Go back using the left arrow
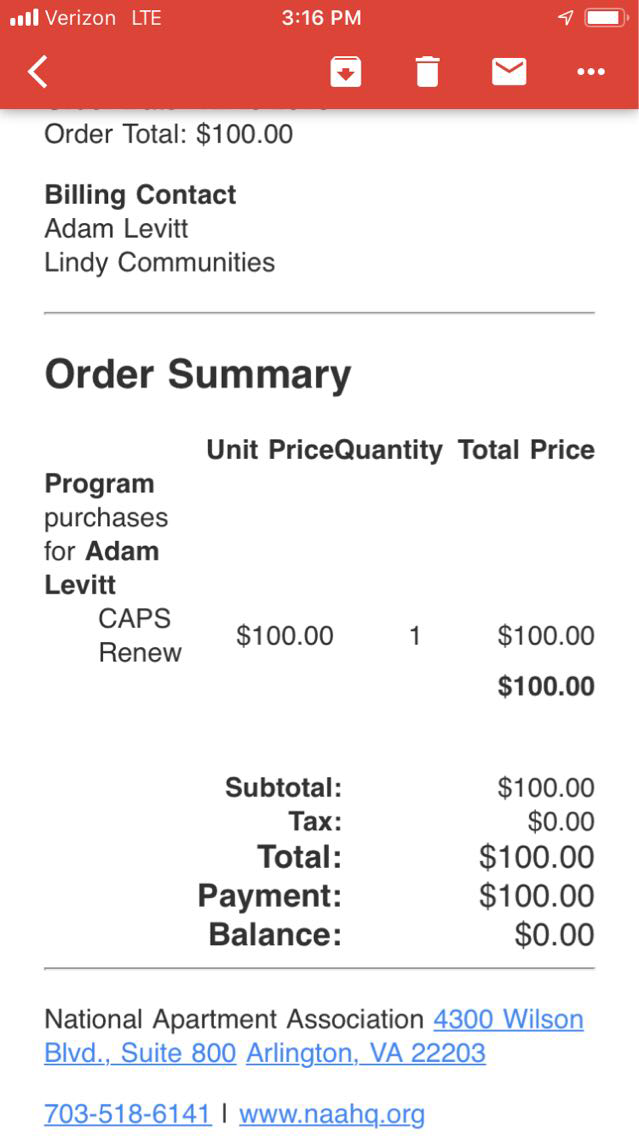 (x=38, y=72)
